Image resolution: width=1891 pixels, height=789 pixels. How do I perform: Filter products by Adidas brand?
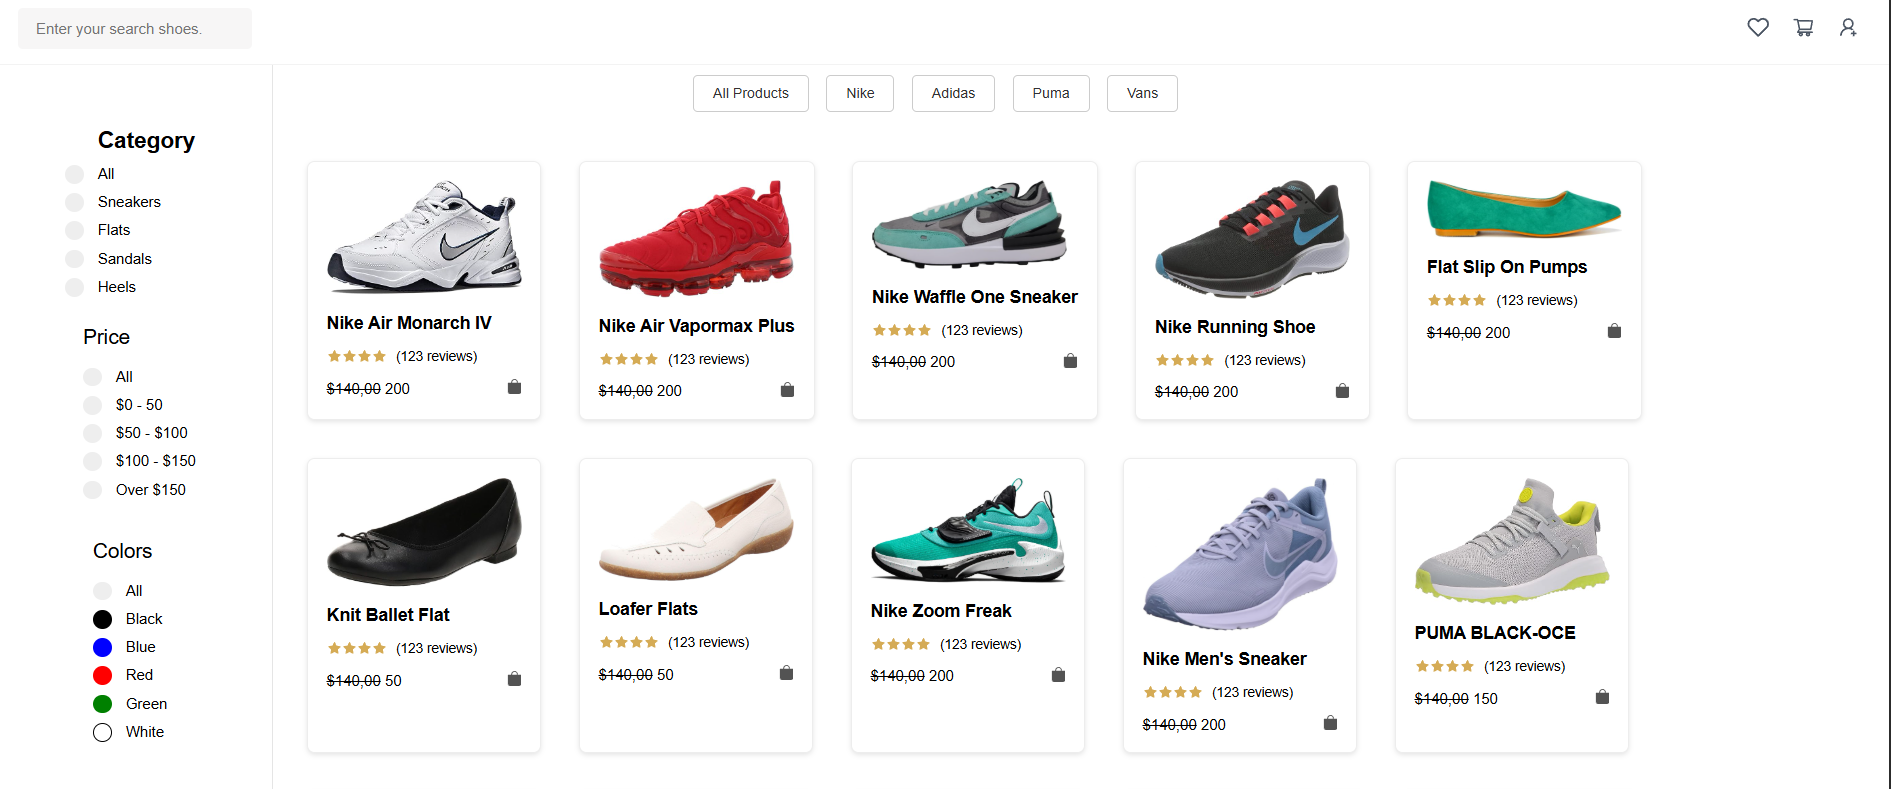pyautogui.click(x=953, y=93)
